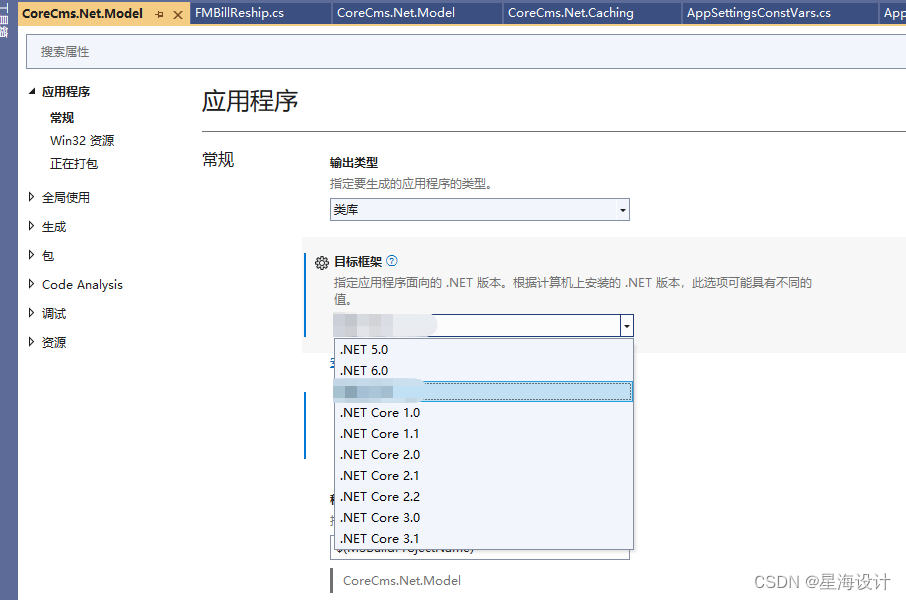The image size is (906, 600).
Task: Choose .NET Core 3.1
Action: coord(484,539)
